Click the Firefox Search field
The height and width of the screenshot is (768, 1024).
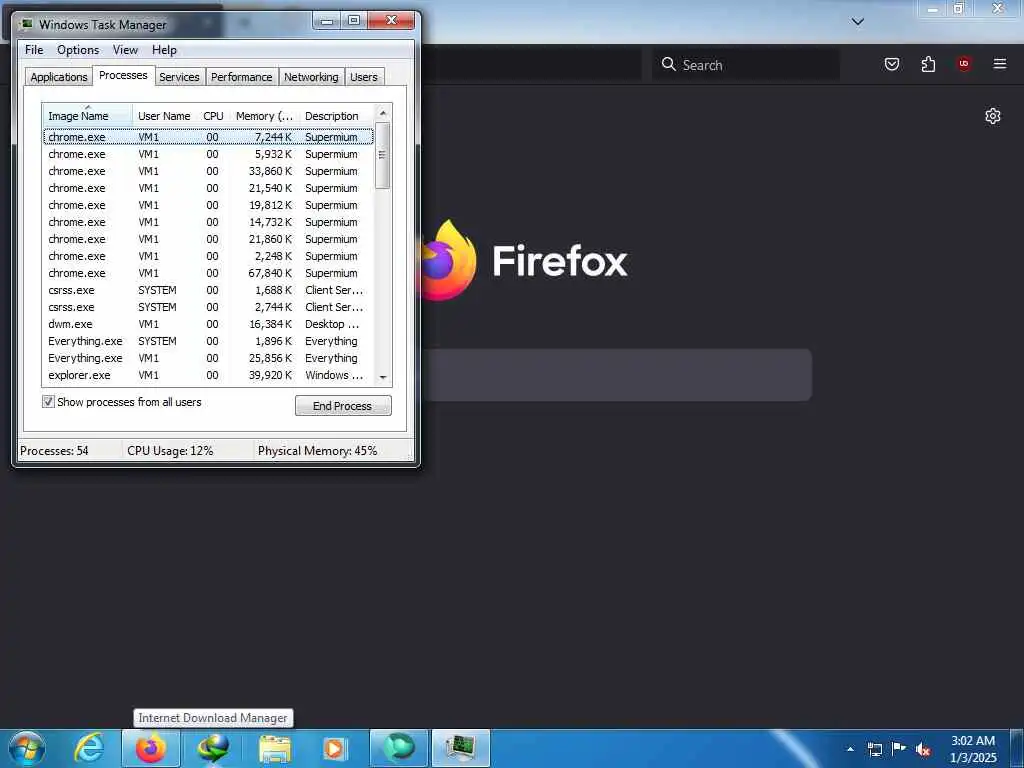tap(746, 65)
